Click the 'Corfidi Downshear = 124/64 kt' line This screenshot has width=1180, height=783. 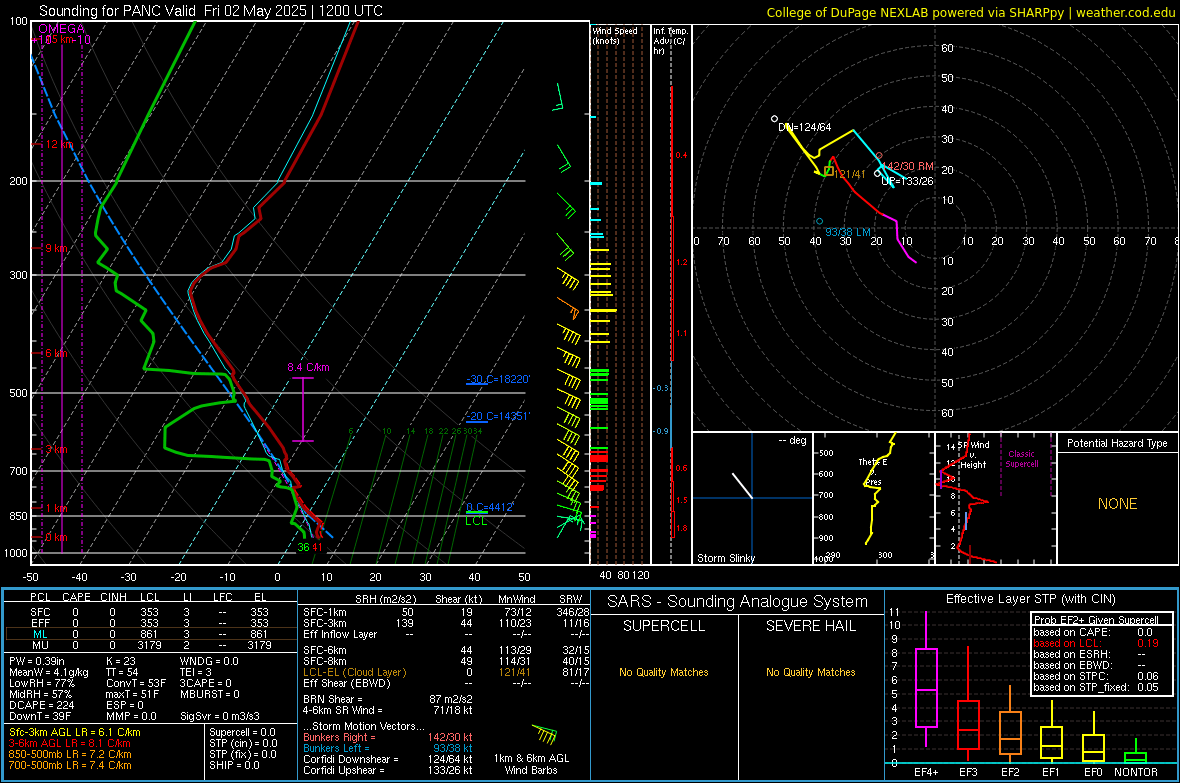coord(388,759)
